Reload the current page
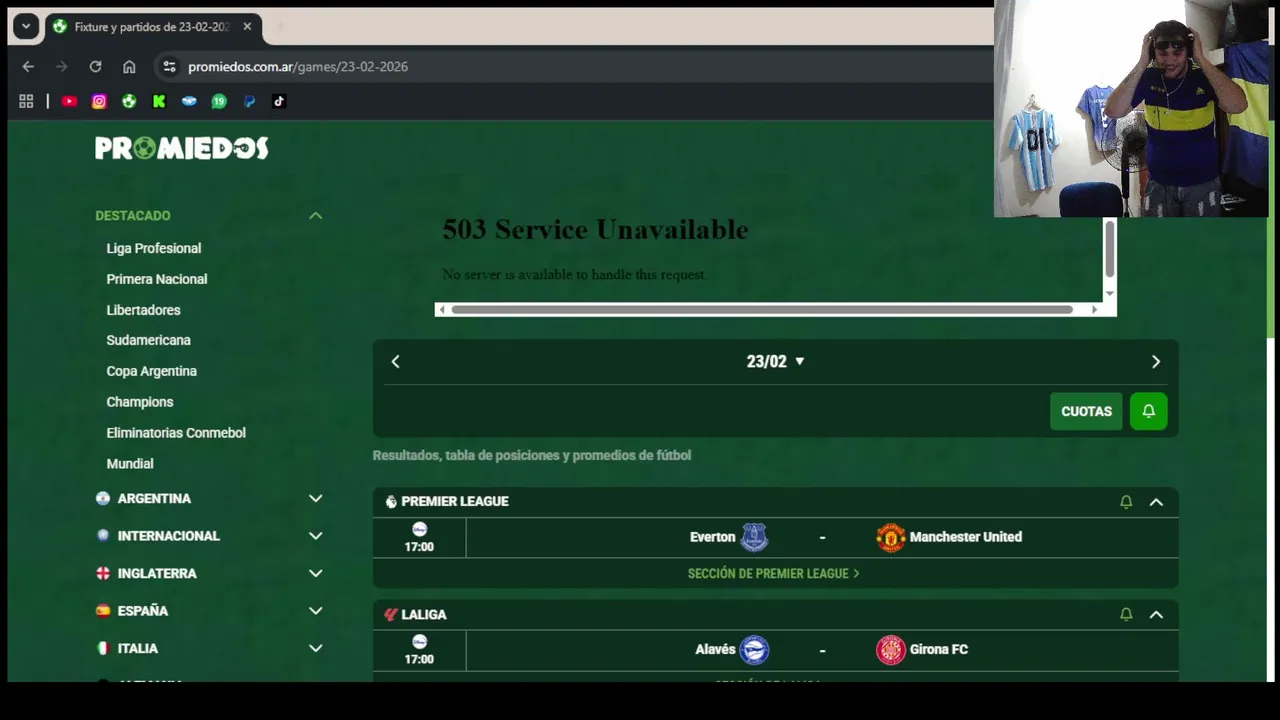 pyautogui.click(x=95, y=67)
